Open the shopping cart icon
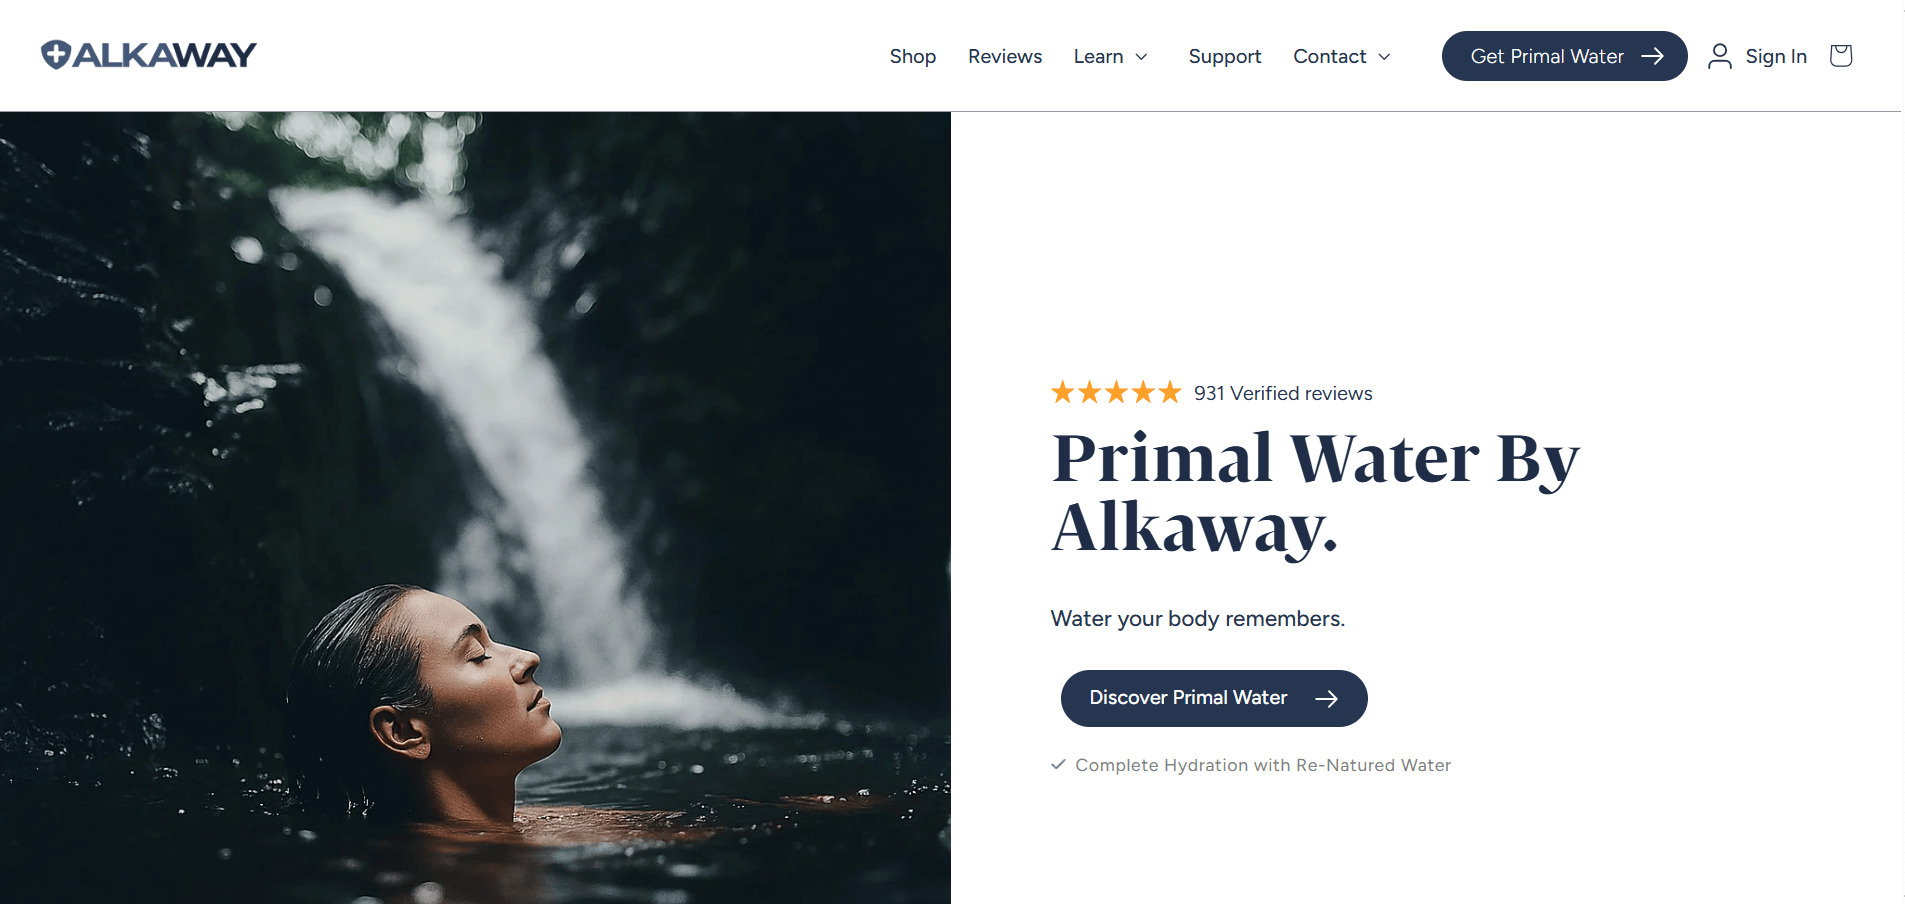The height and width of the screenshot is (904, 1905). [1840, 55]
